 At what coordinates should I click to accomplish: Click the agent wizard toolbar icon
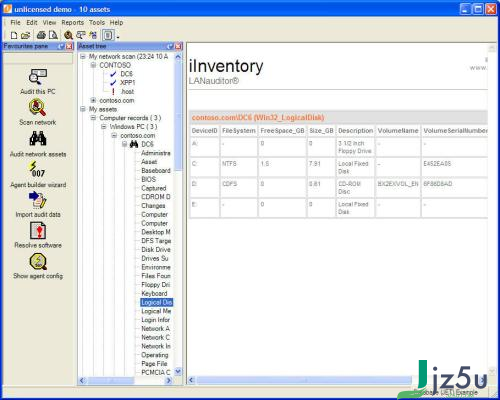pyautogui.click(x=93, y=35)
